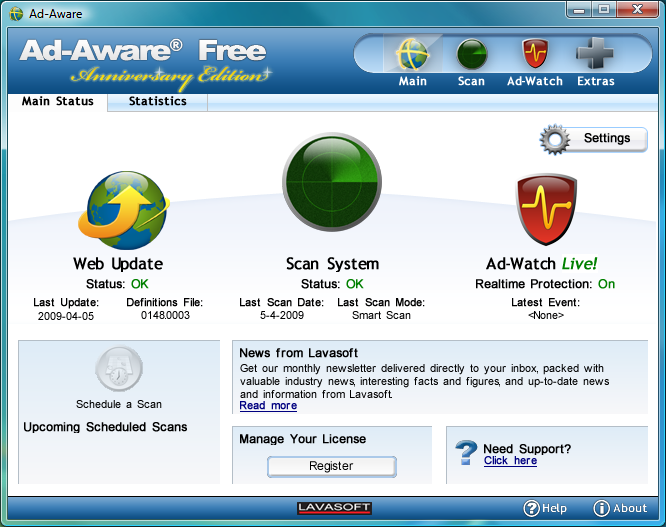Click the Settings gear icon

555,139
